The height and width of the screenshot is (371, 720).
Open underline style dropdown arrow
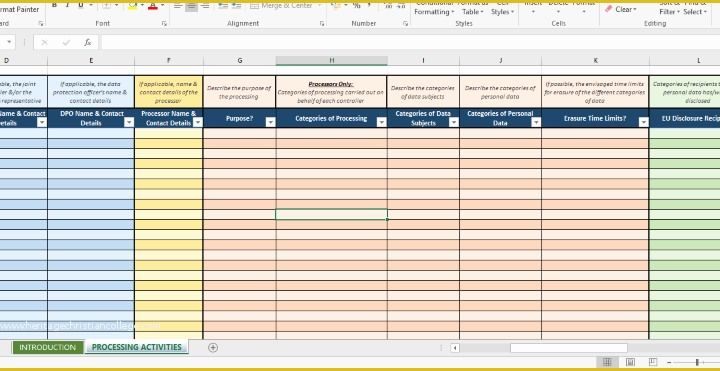click(90, 5)
